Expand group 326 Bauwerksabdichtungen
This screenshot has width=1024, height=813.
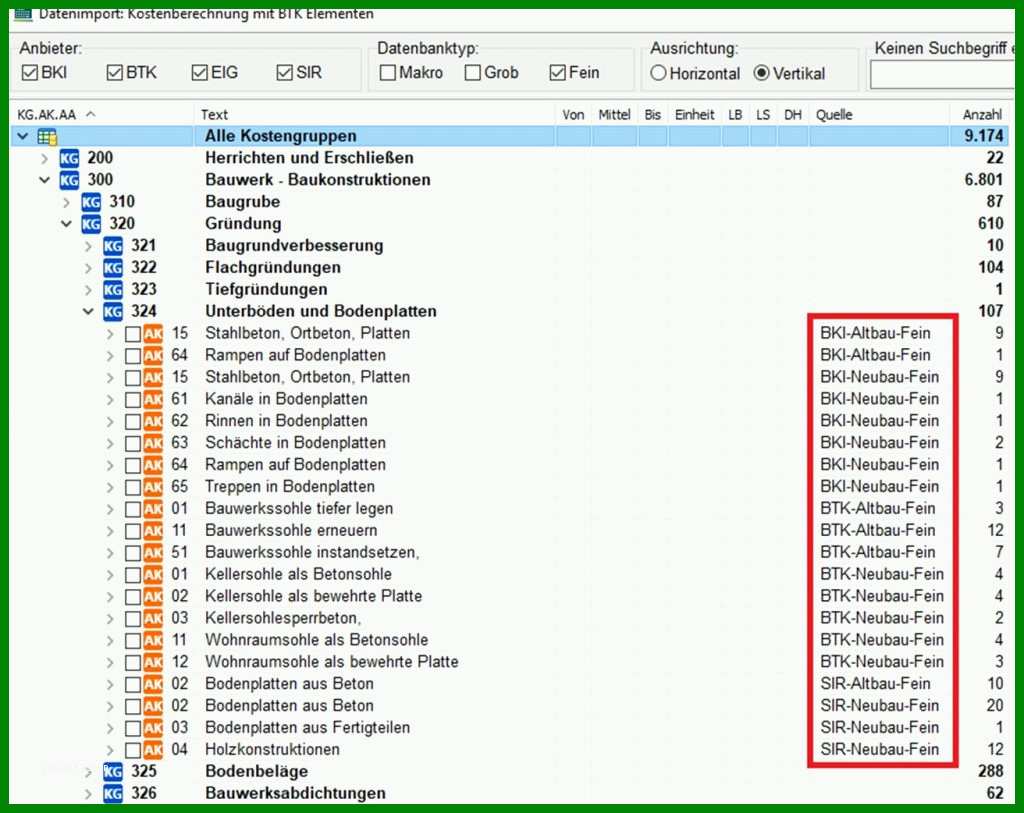[88, 794]
